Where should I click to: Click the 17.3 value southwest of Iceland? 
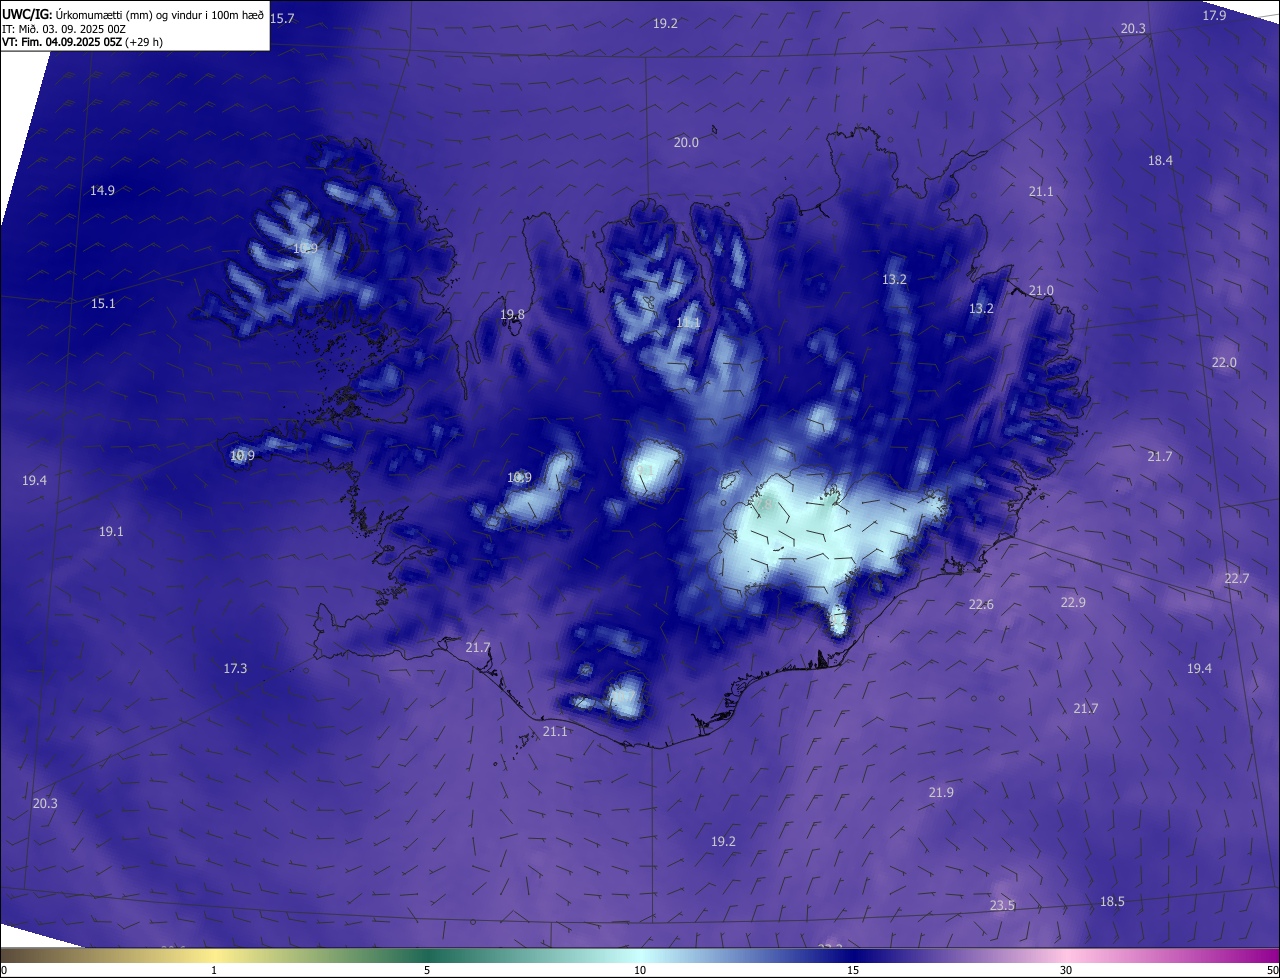[235, 668]
